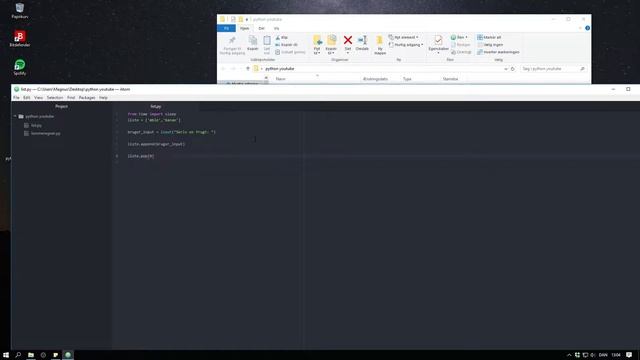Collapse the python youtube folder in Atom tree

[15, 116]
